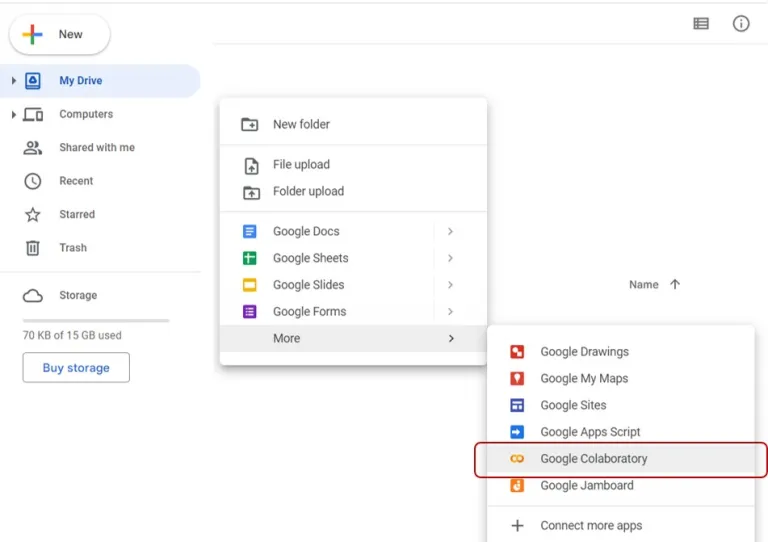768x542 pixels.
Task: Open the Google Docs submenu chevron
Action: (x=450, y=231)
